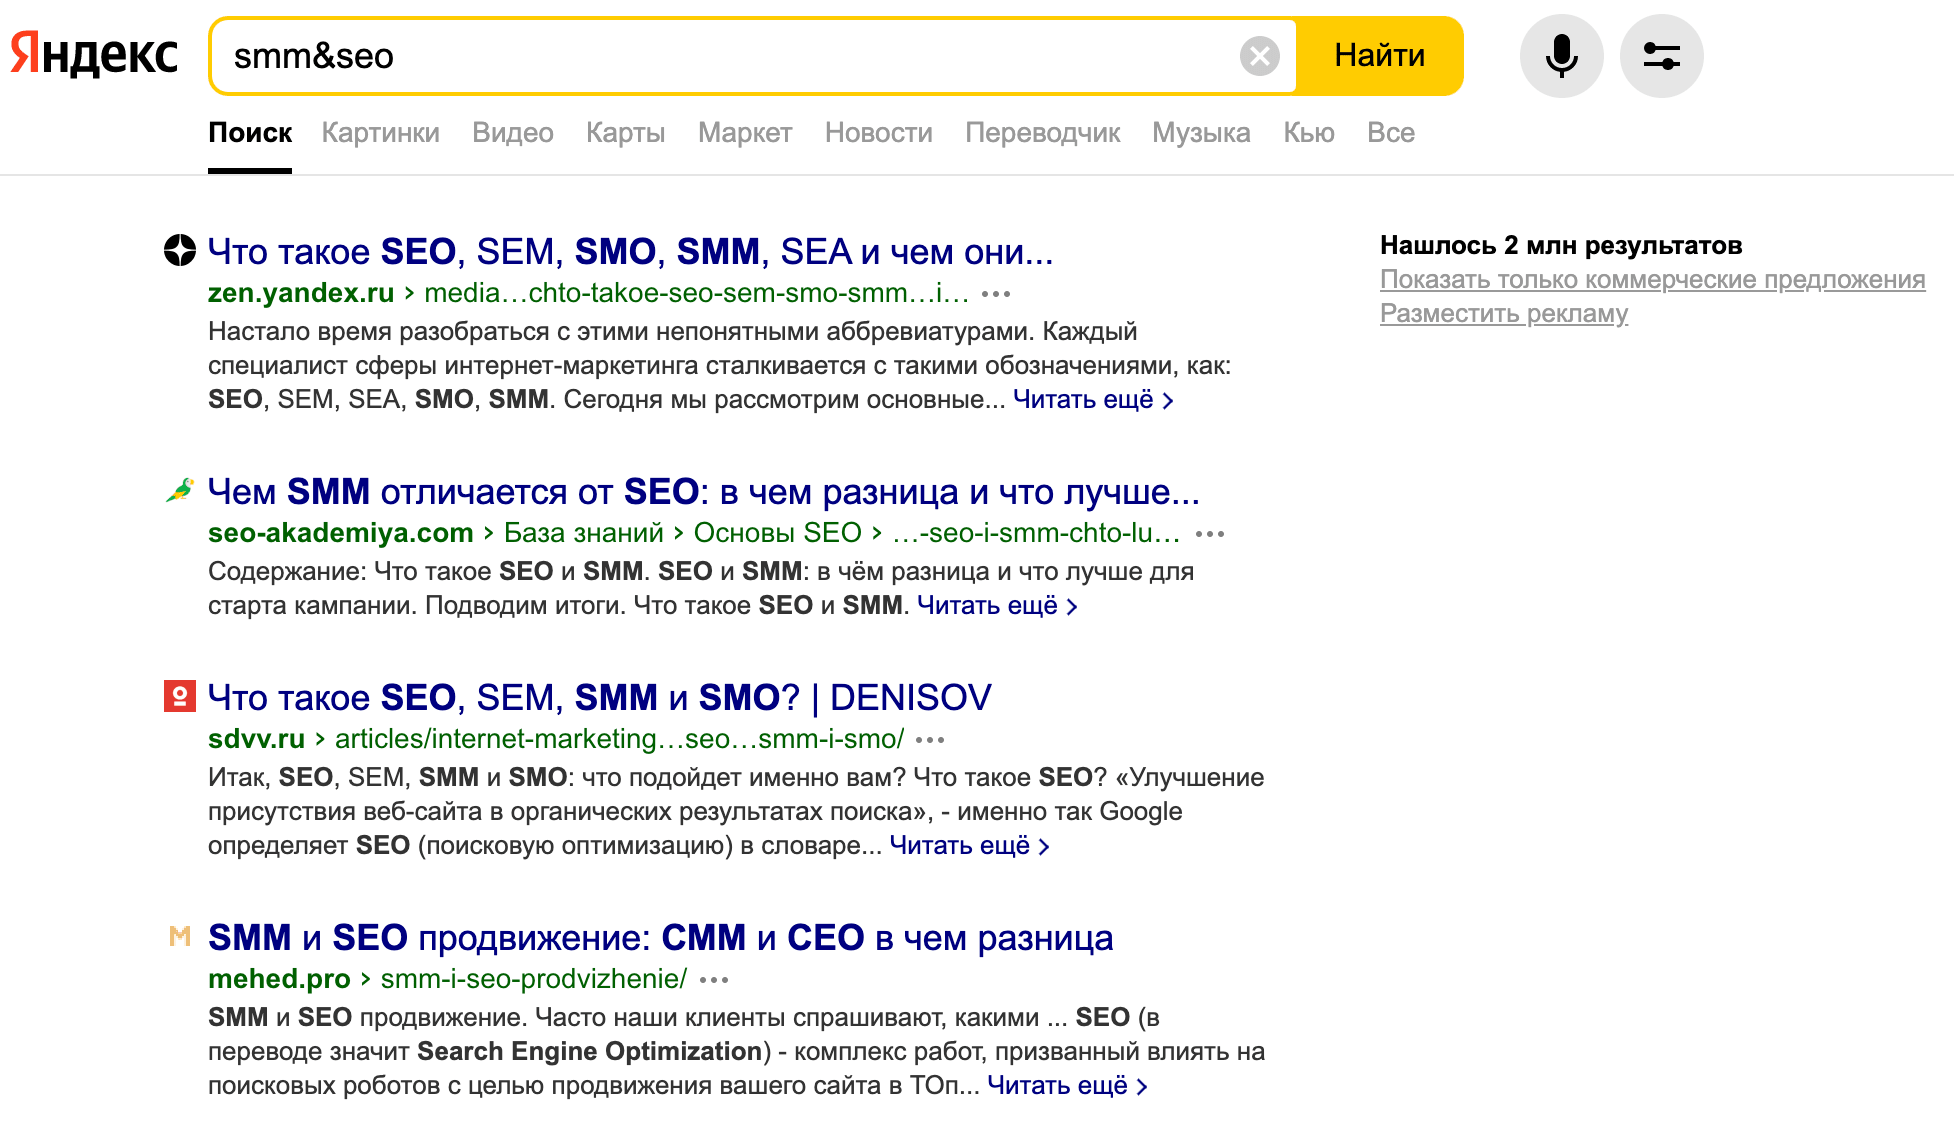1954x1134 pixels.
Task: Open the Кью tab
Action: coord(1309,133)
